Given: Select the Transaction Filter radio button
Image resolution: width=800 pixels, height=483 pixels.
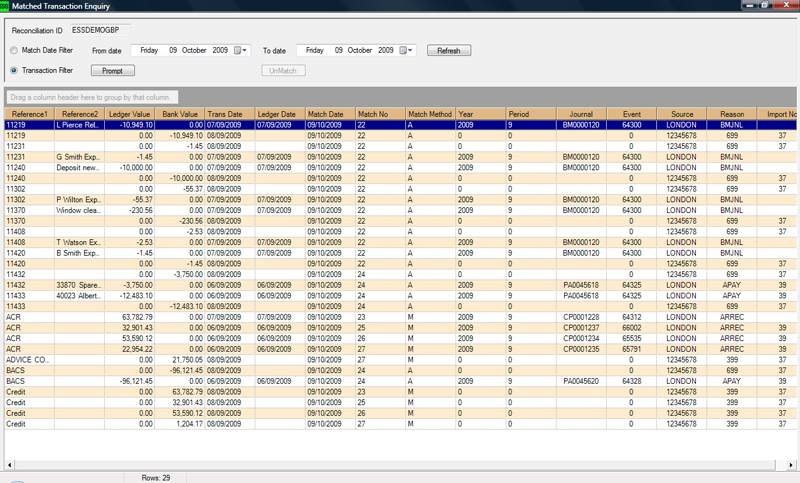Looking at the screenshot, I should pos(14,70).
